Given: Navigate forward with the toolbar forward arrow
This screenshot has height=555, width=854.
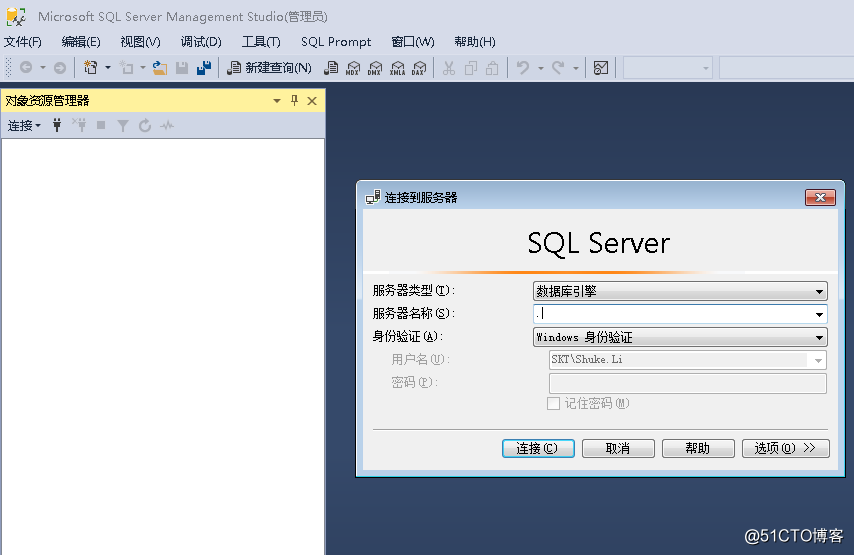Looking at the screenshot, I should [60, 68].
